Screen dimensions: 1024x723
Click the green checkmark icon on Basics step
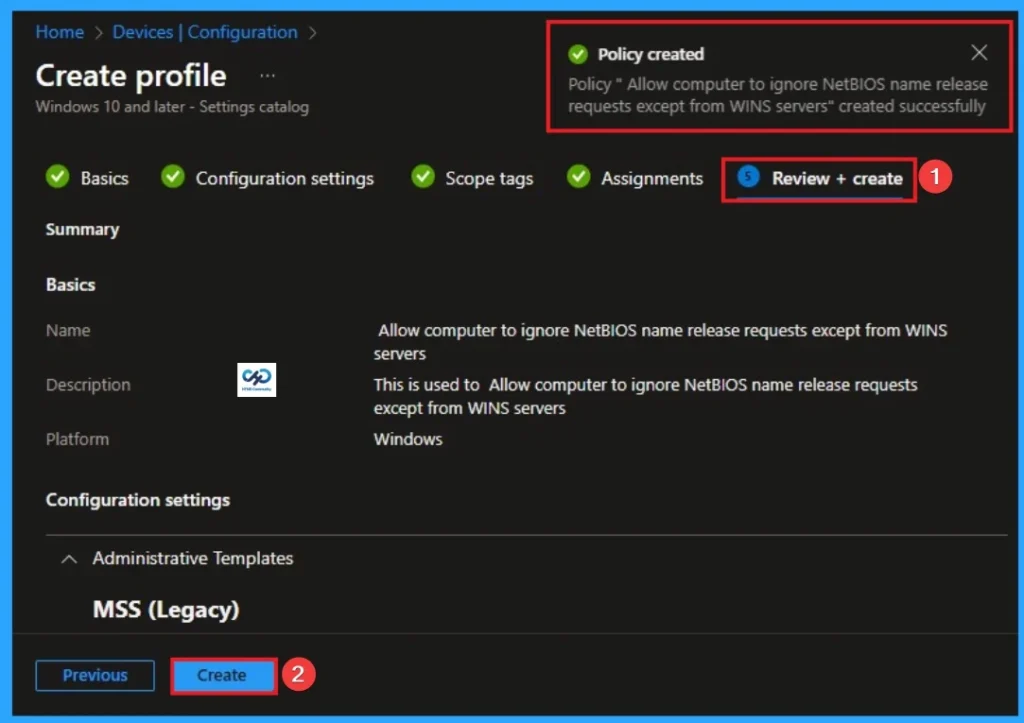click(58, 177)
